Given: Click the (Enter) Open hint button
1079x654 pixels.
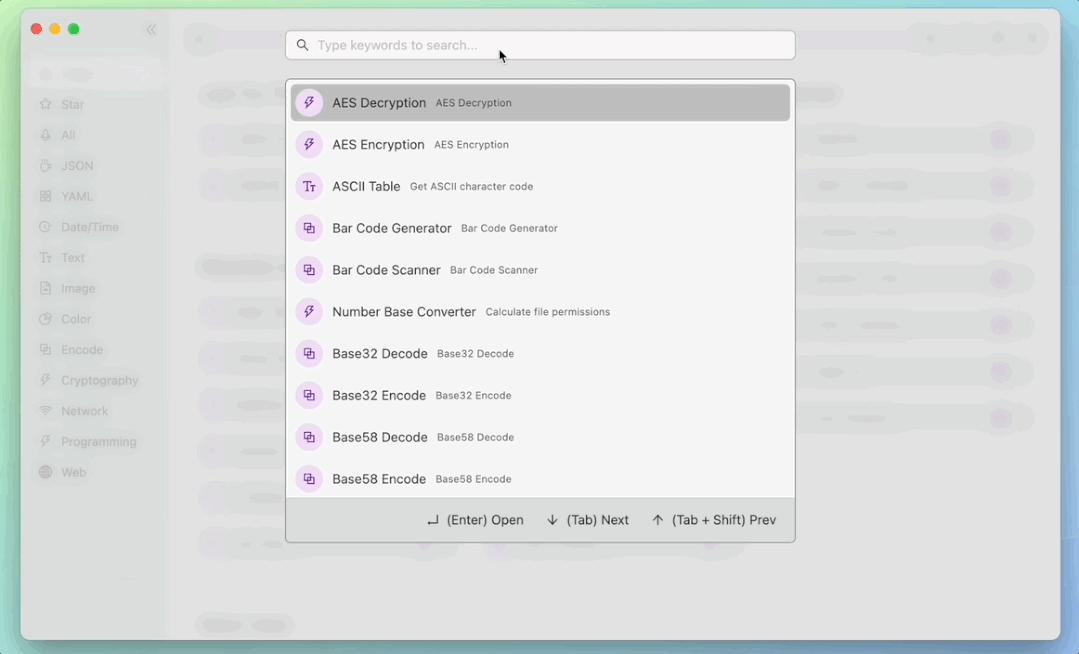Looking at the screenshot, I should pos(475,520).
